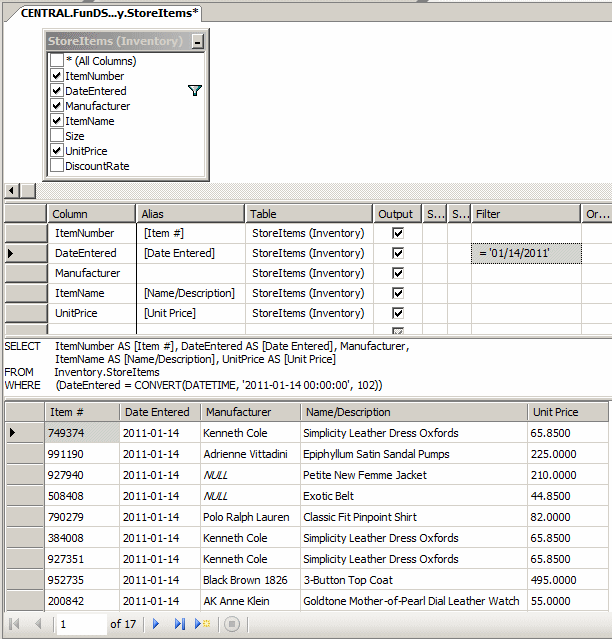The image size is (612, 639).
Task: Click the current record number field
Action: [x=81, y=624]
